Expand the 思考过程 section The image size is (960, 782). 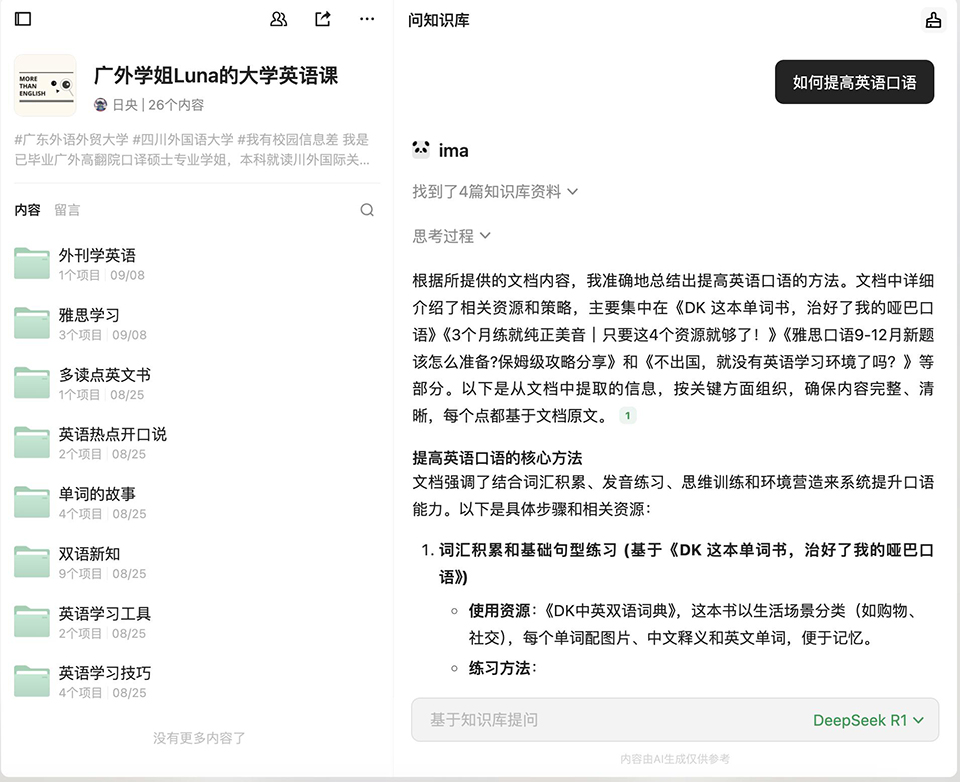[x=452, y=236]
